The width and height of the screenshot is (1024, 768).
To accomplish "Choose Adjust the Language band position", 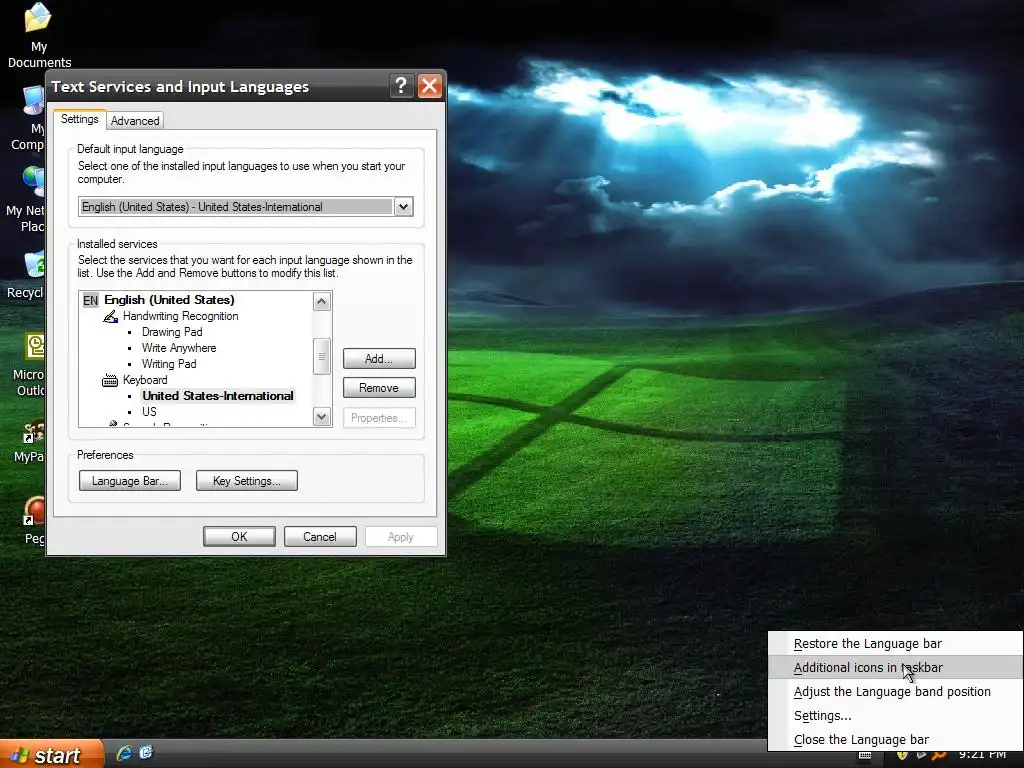I will [896, 692].
